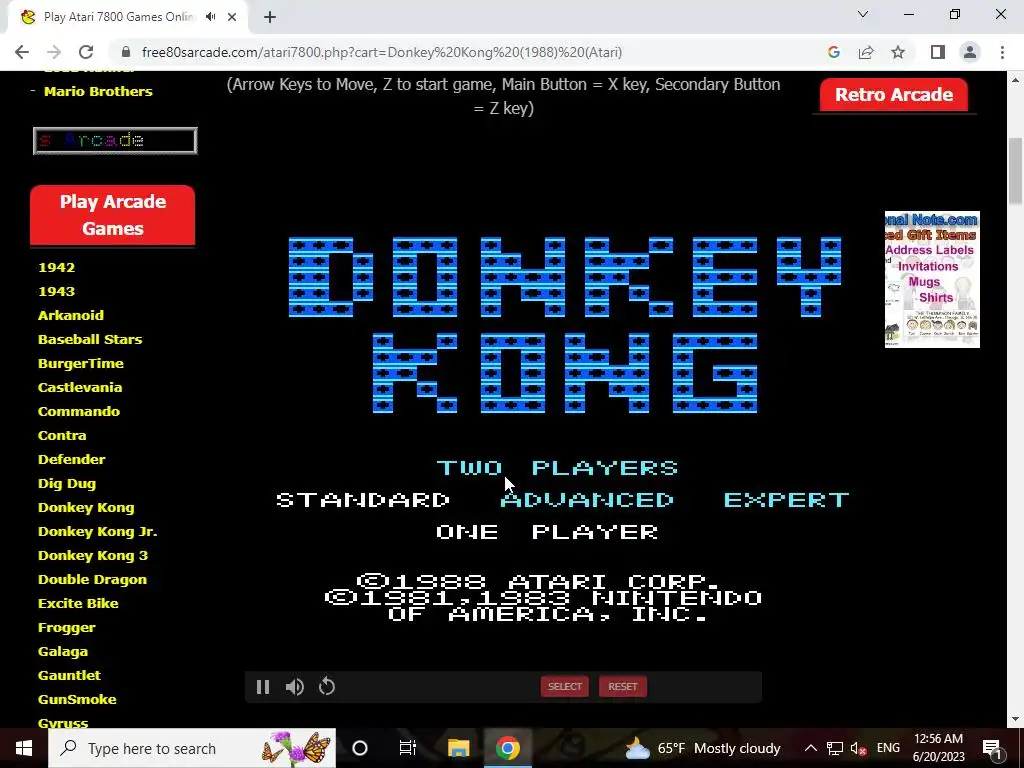The height and width of the screenshot is (768, 1024).
Task: Open the Defender link
Action: pos(72,459)
